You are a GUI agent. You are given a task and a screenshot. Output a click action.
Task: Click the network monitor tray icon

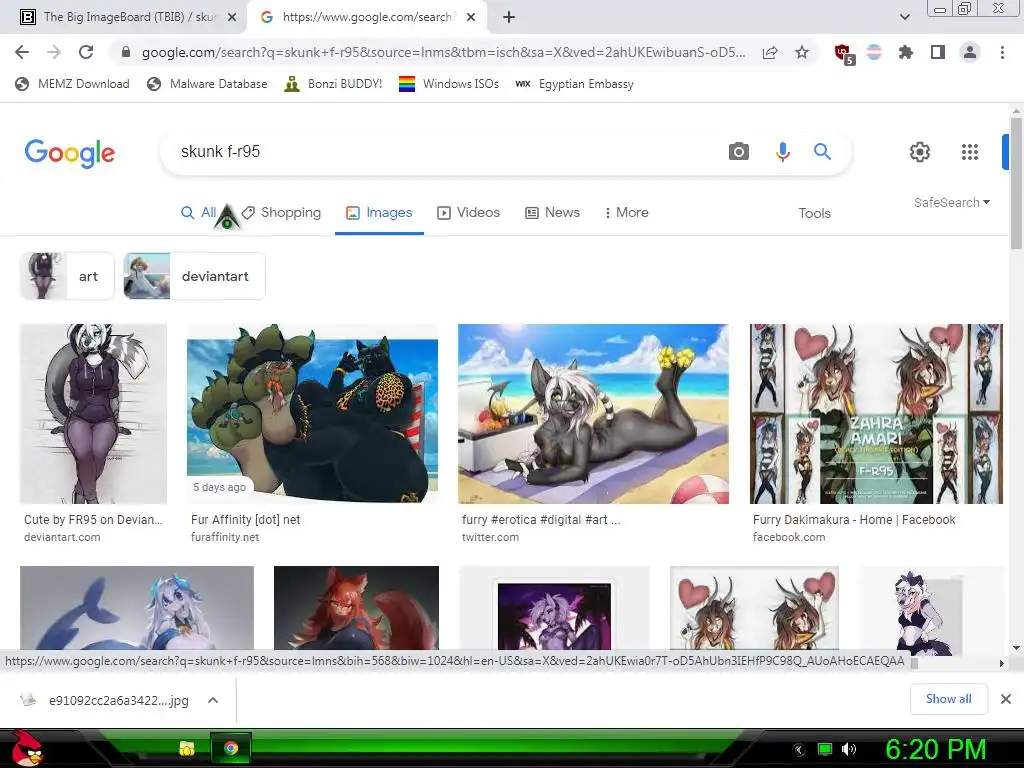(x=825, y=749)
